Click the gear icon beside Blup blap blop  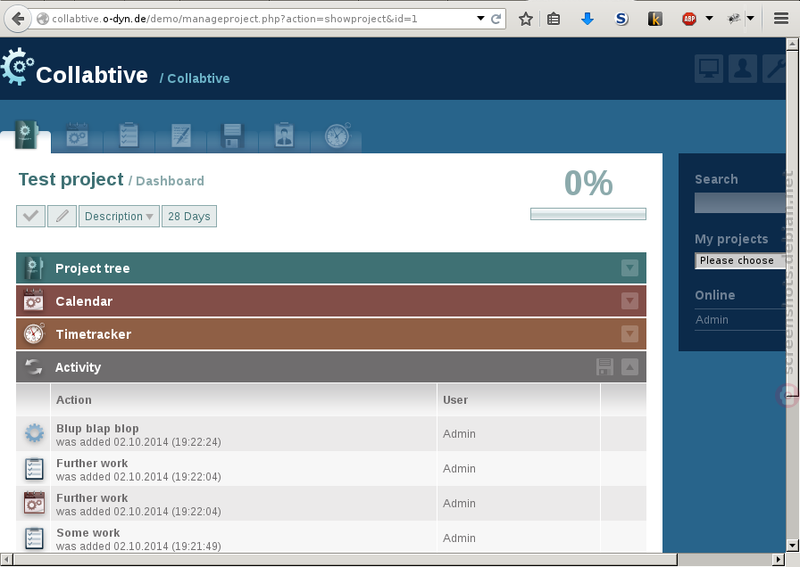34,434
